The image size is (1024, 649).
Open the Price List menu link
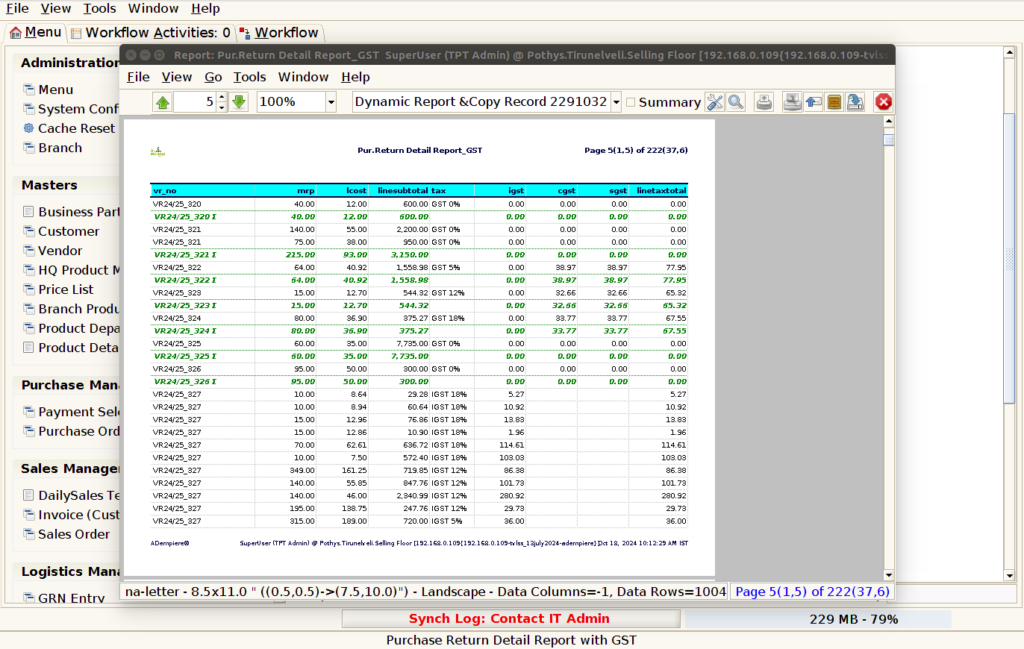(65, 289)
